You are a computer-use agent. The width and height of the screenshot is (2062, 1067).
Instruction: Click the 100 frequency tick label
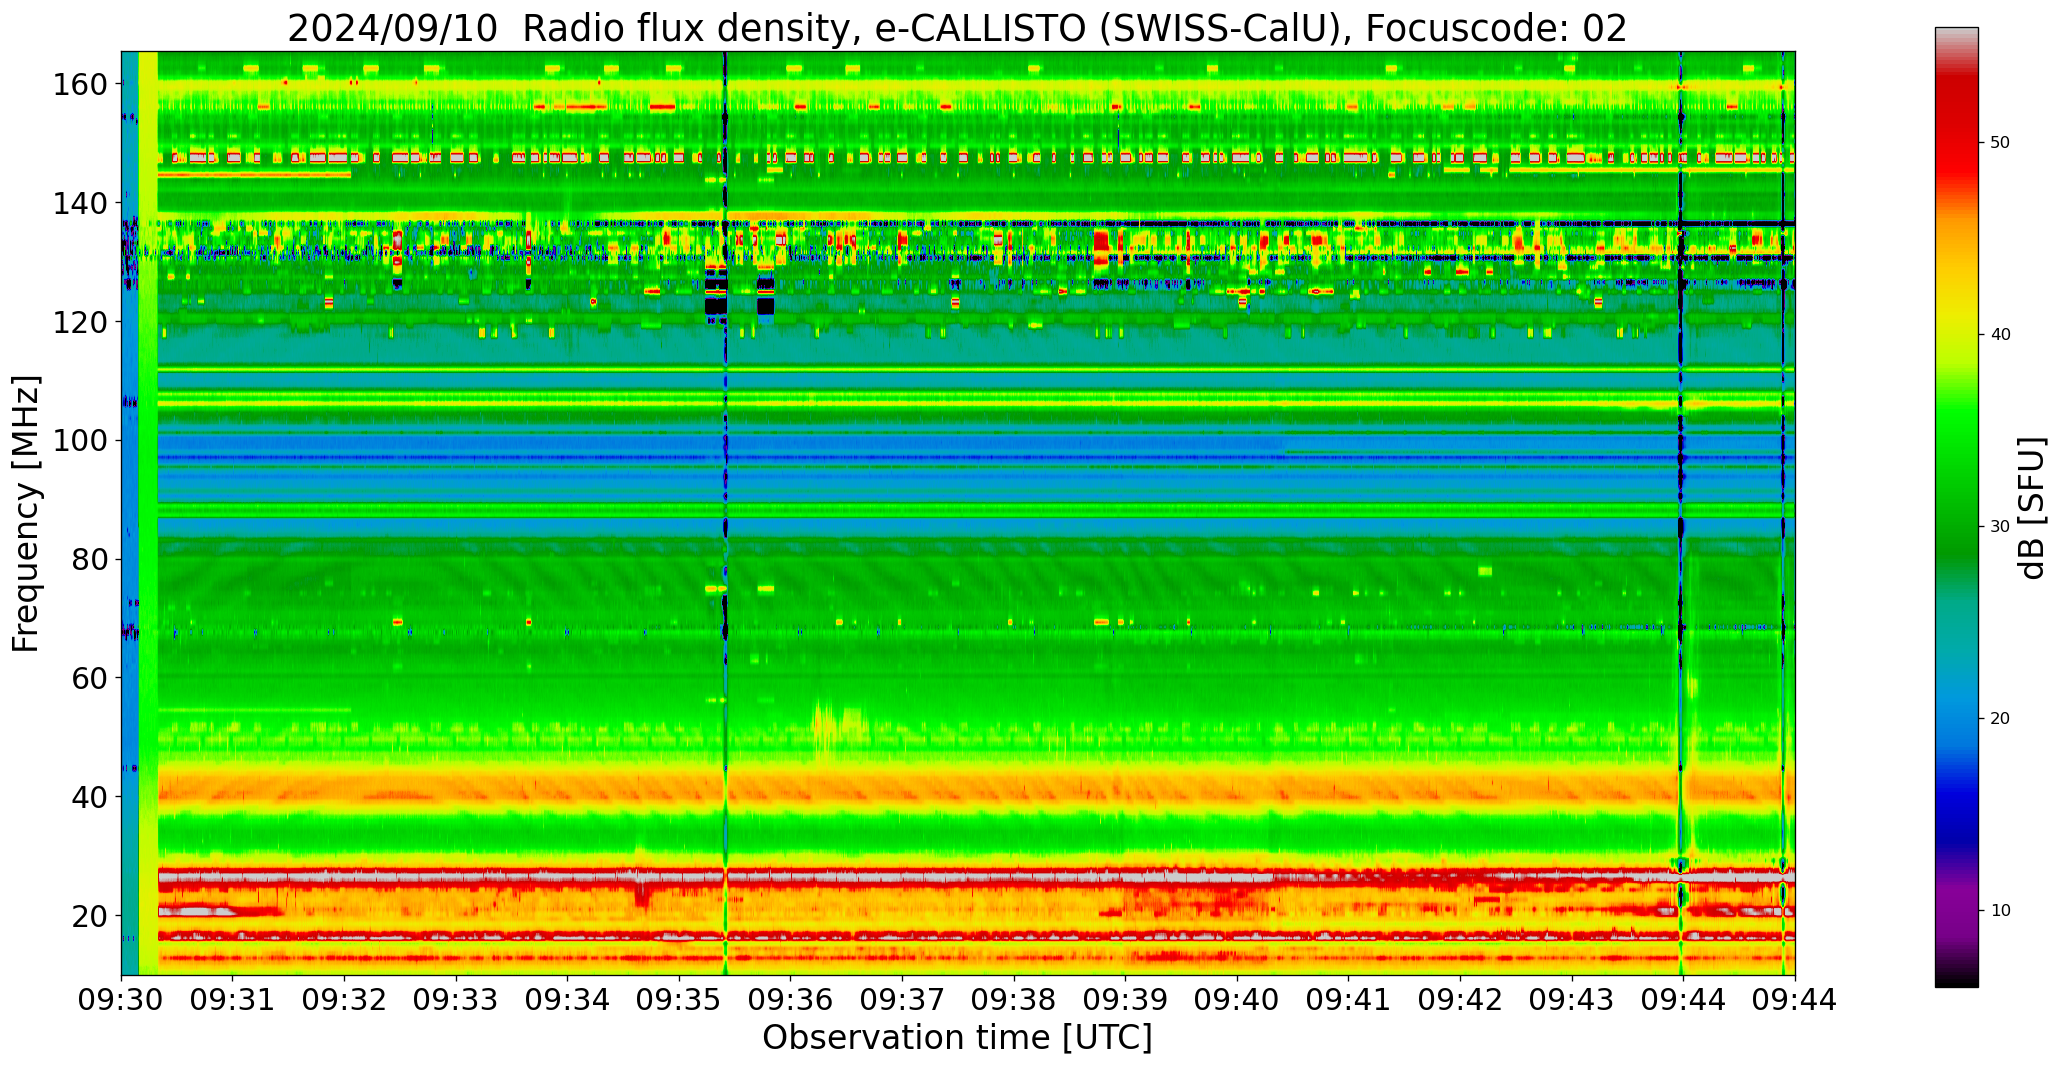pos(80,441)
